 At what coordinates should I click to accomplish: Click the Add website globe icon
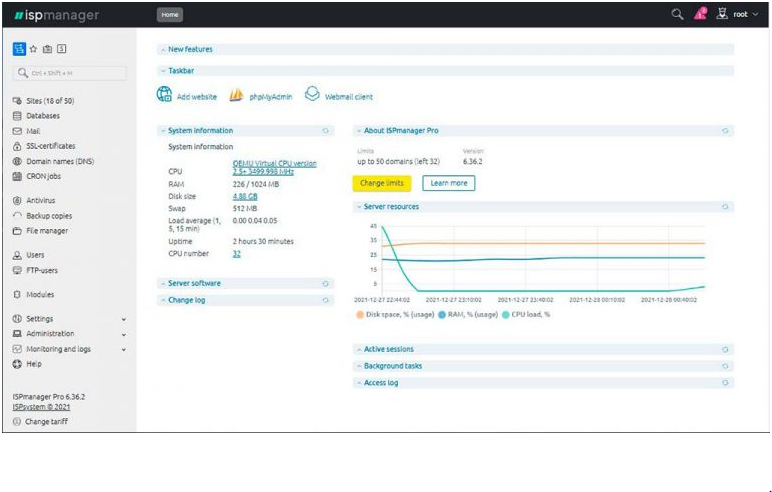coord(164,94)
